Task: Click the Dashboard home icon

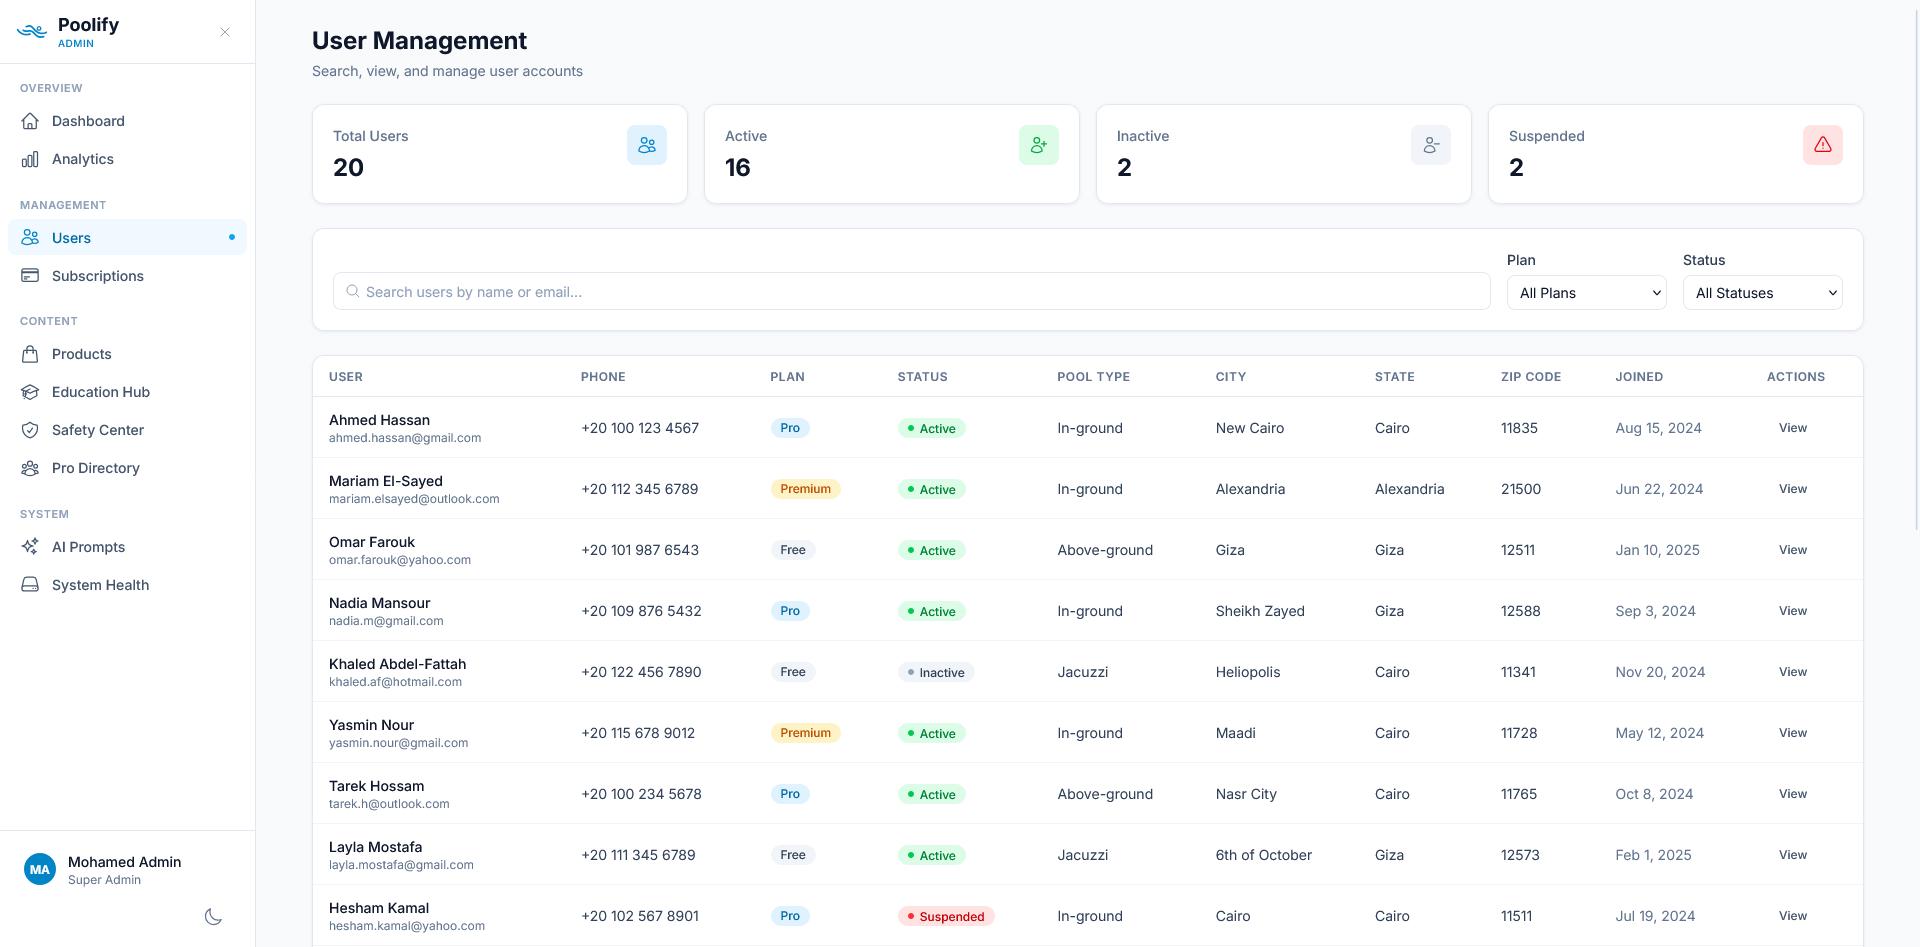Action: [31, 121]
